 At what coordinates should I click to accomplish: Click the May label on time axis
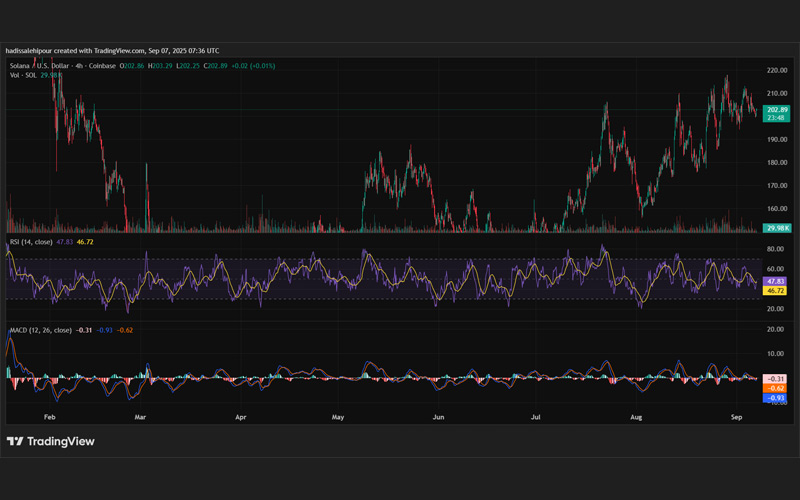tap(338, 417)
